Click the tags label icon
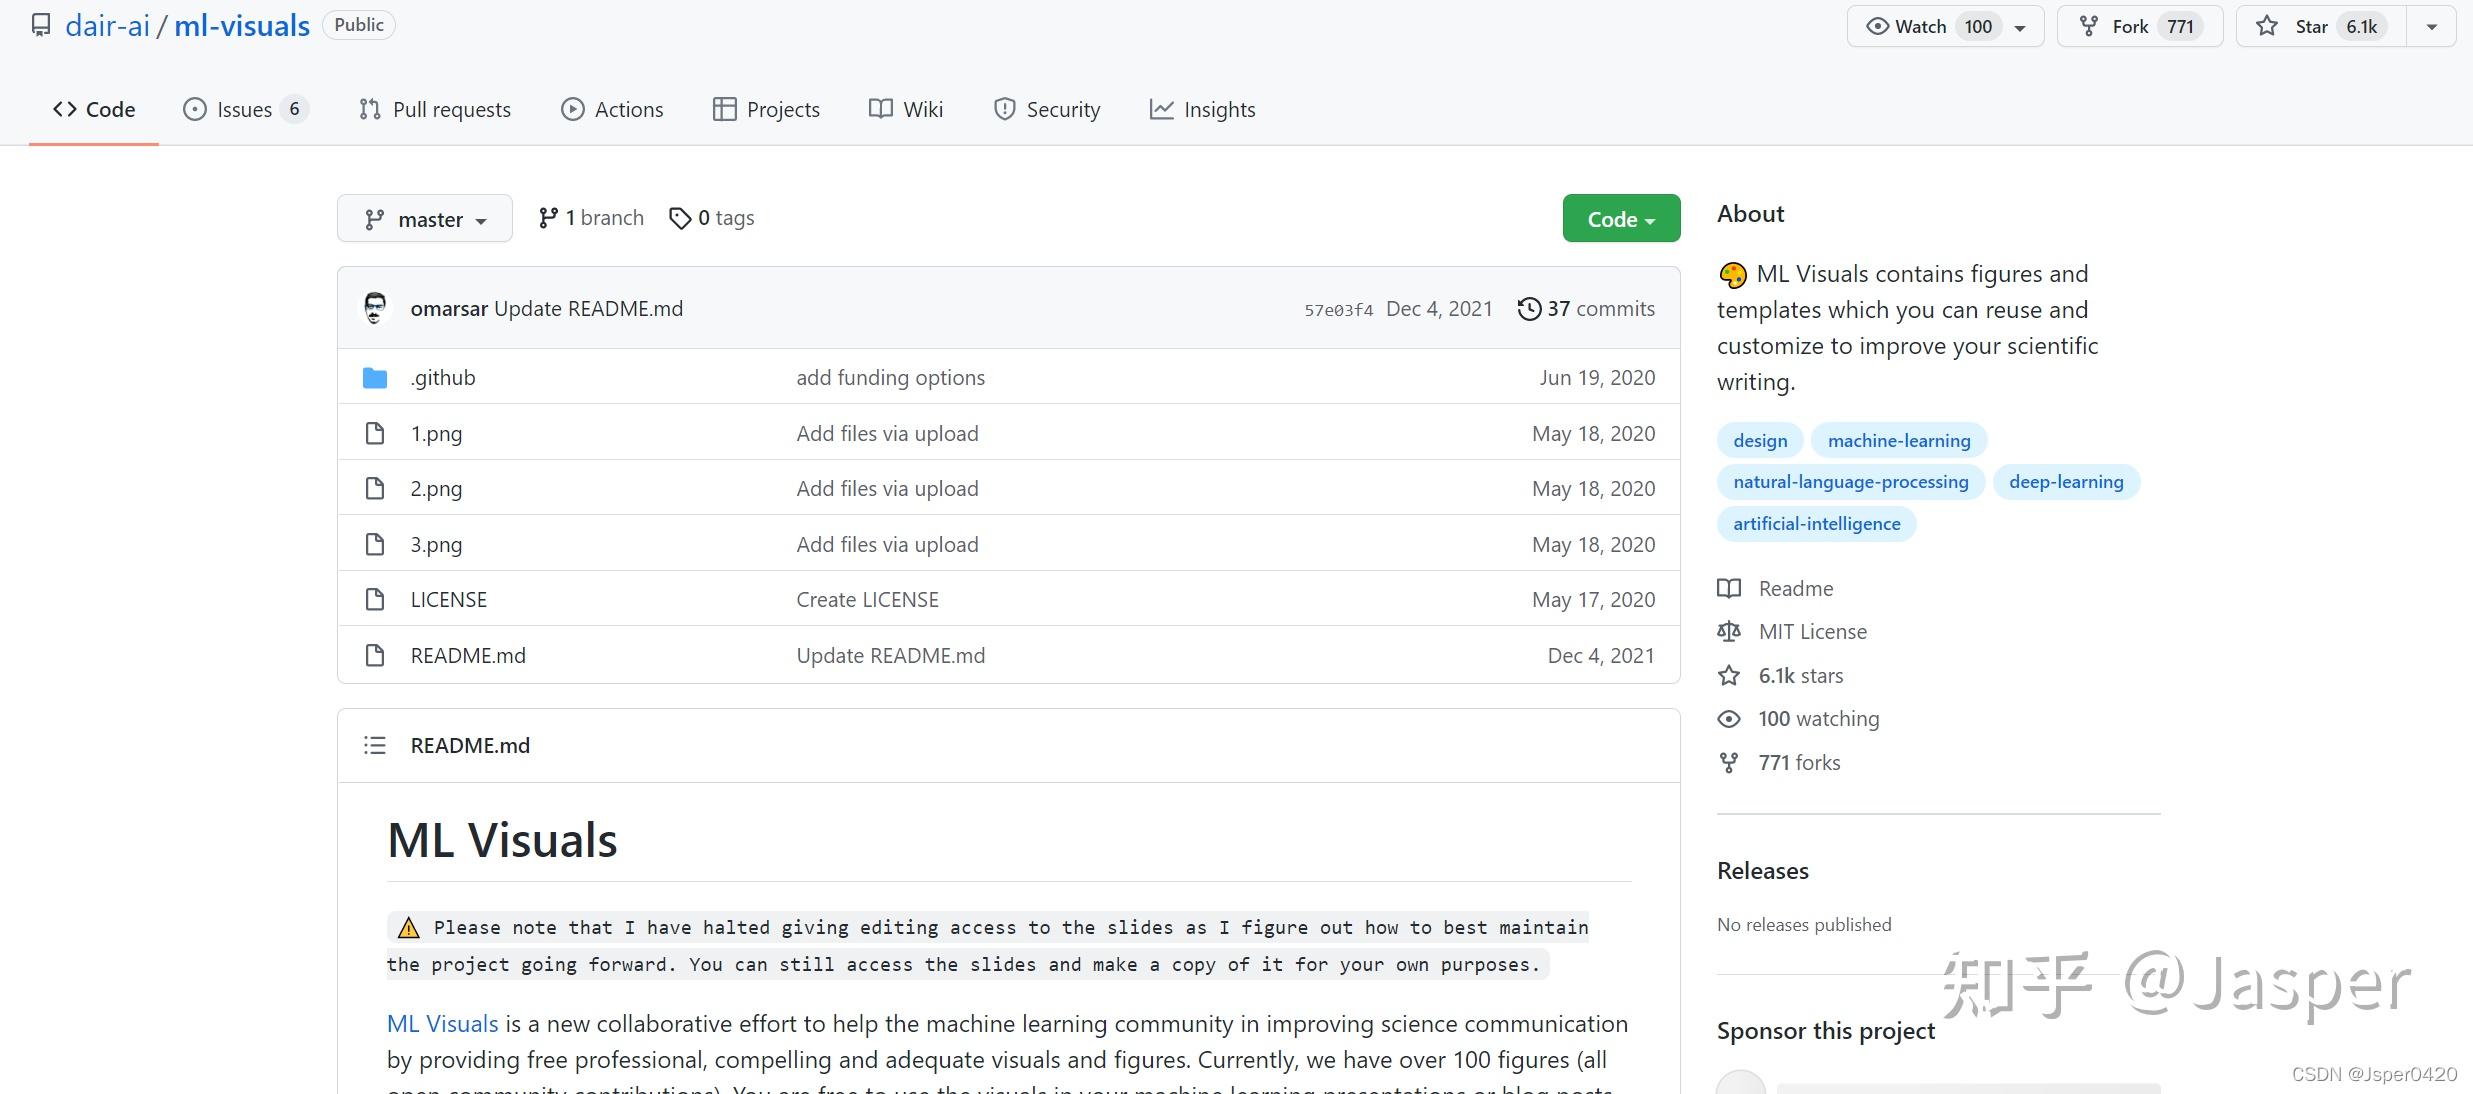This screenshot has height=1094, width=2473. click(680, 218)
